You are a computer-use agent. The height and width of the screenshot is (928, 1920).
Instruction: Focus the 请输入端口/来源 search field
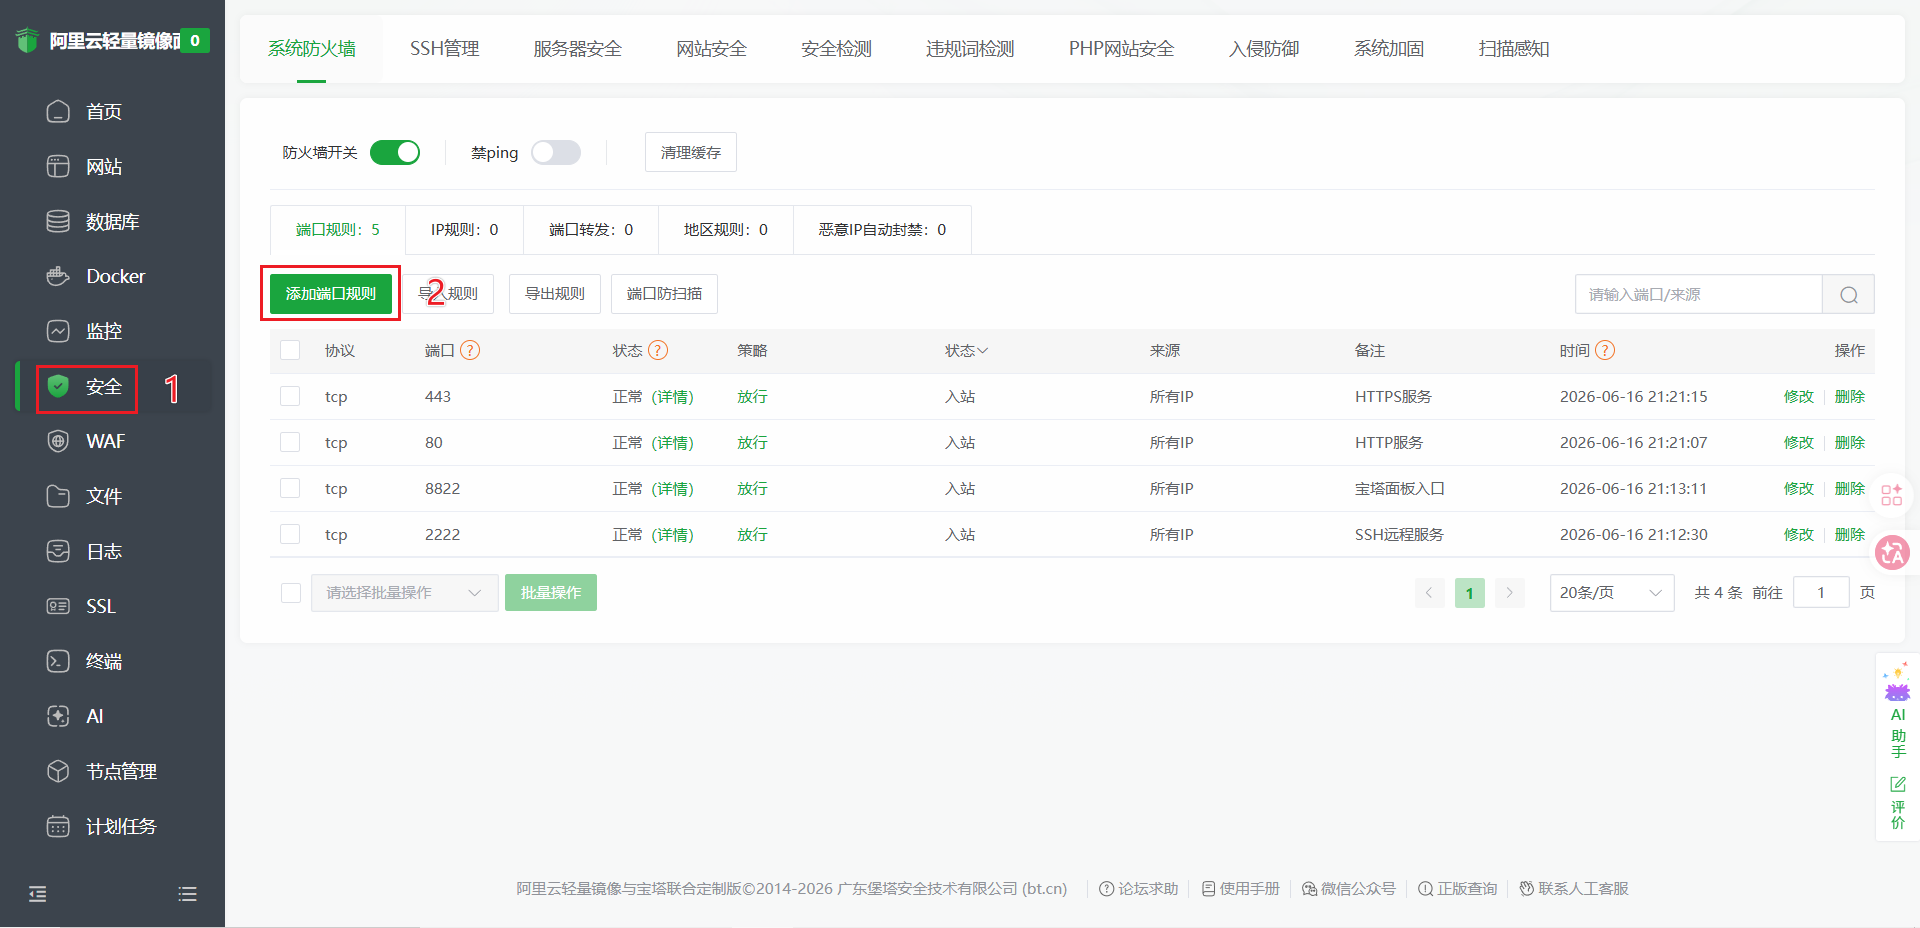point(1698,294)
